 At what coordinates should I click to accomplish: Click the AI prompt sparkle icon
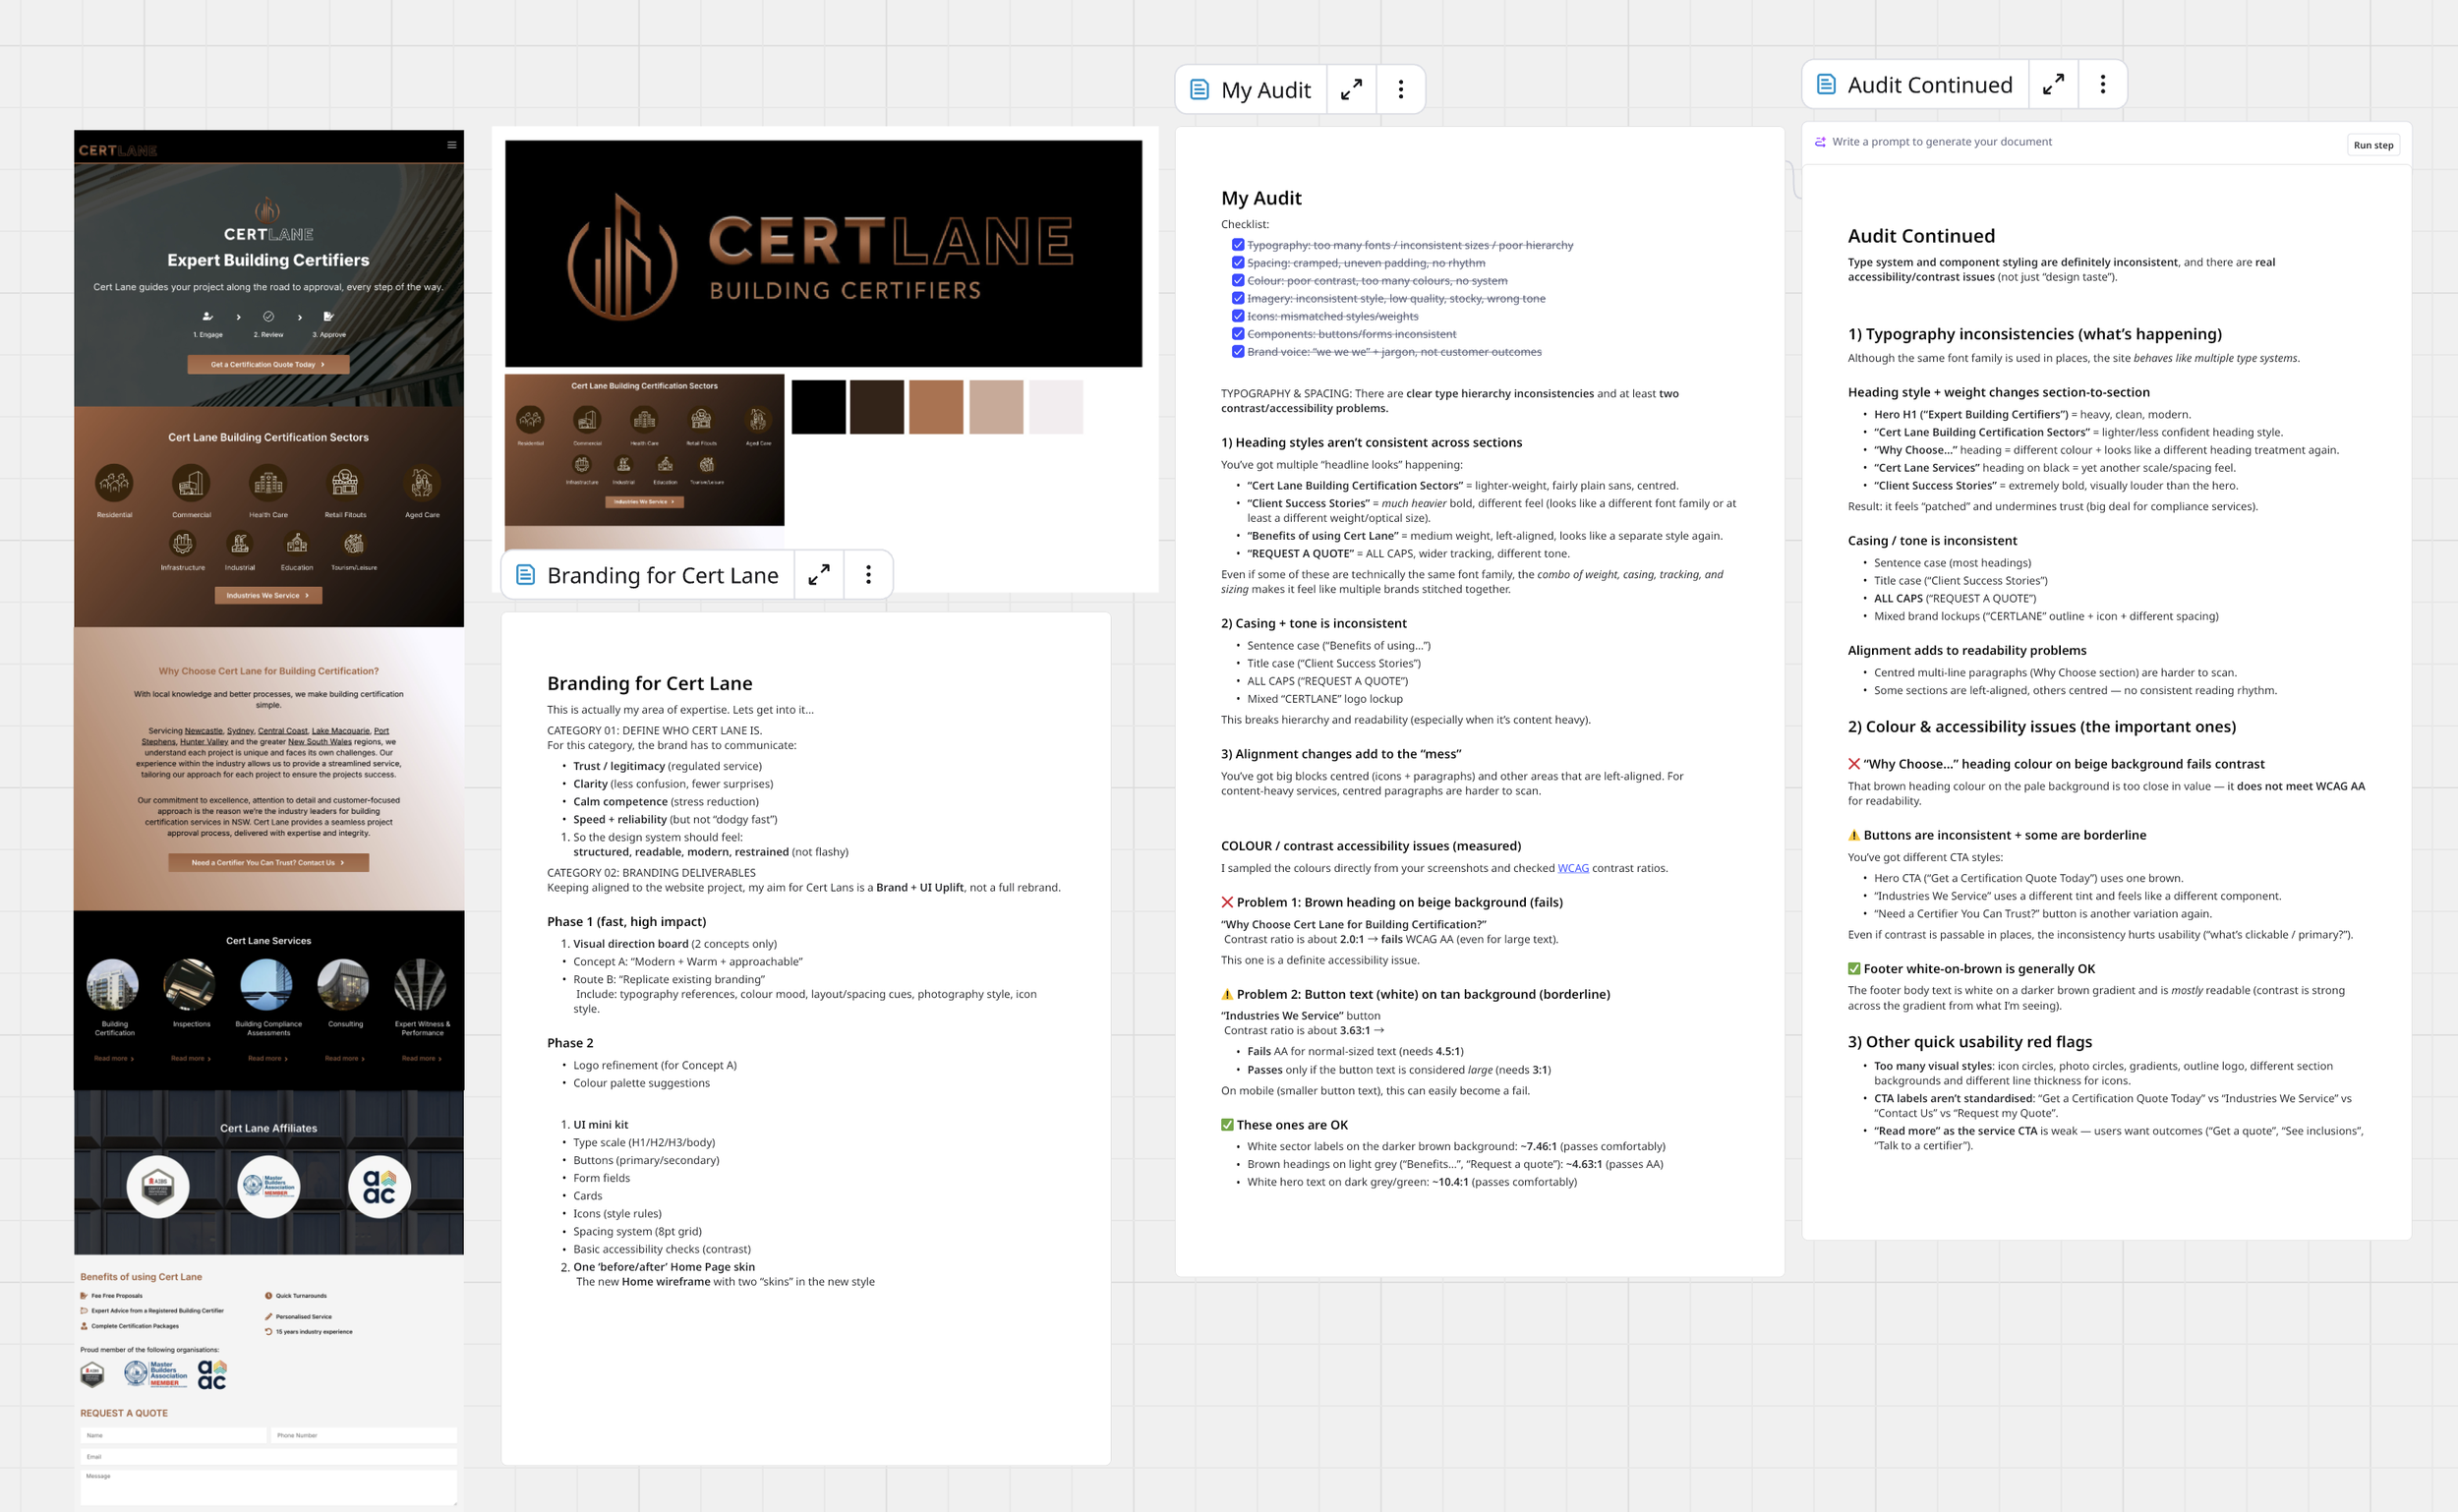[1820, 142]
